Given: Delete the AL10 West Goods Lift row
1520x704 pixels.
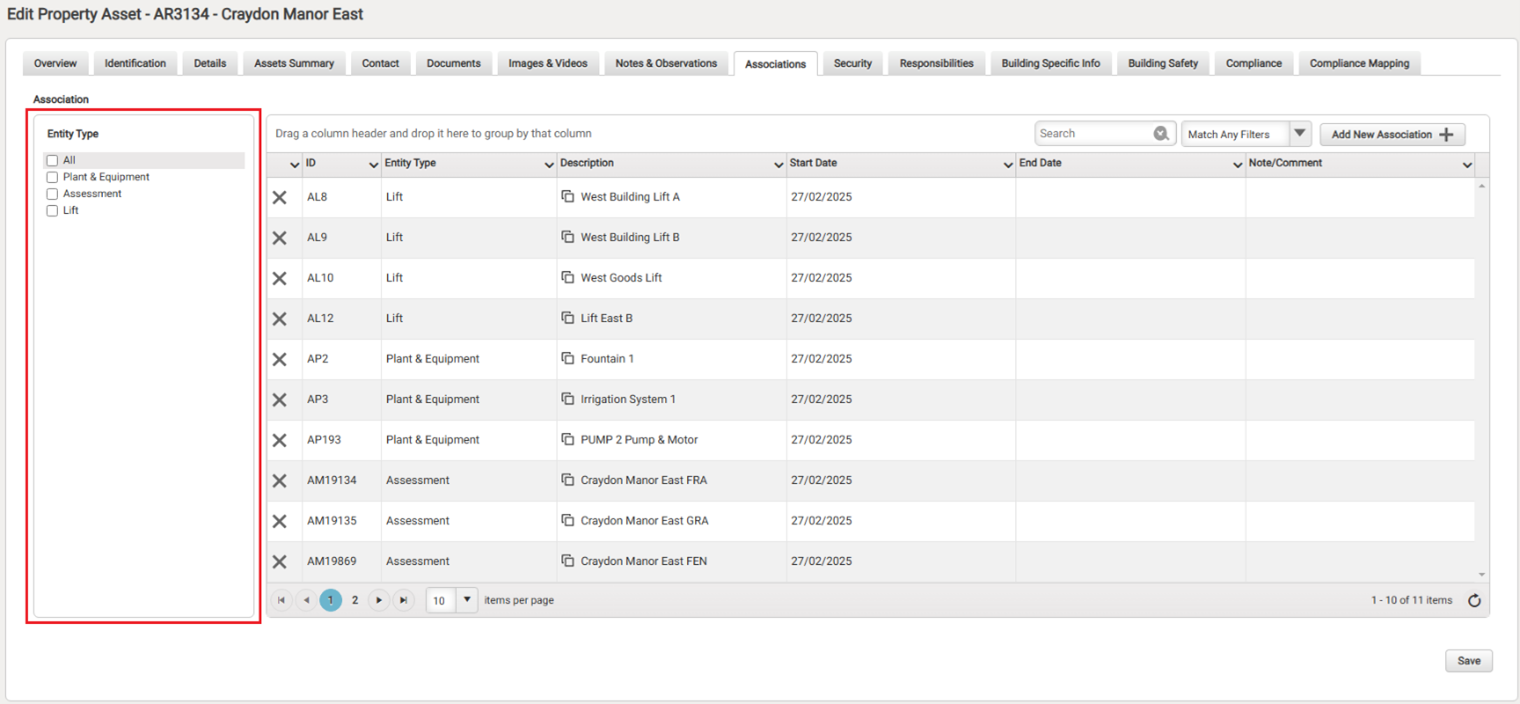Looking at the screenshot, I should click(280, 278).
